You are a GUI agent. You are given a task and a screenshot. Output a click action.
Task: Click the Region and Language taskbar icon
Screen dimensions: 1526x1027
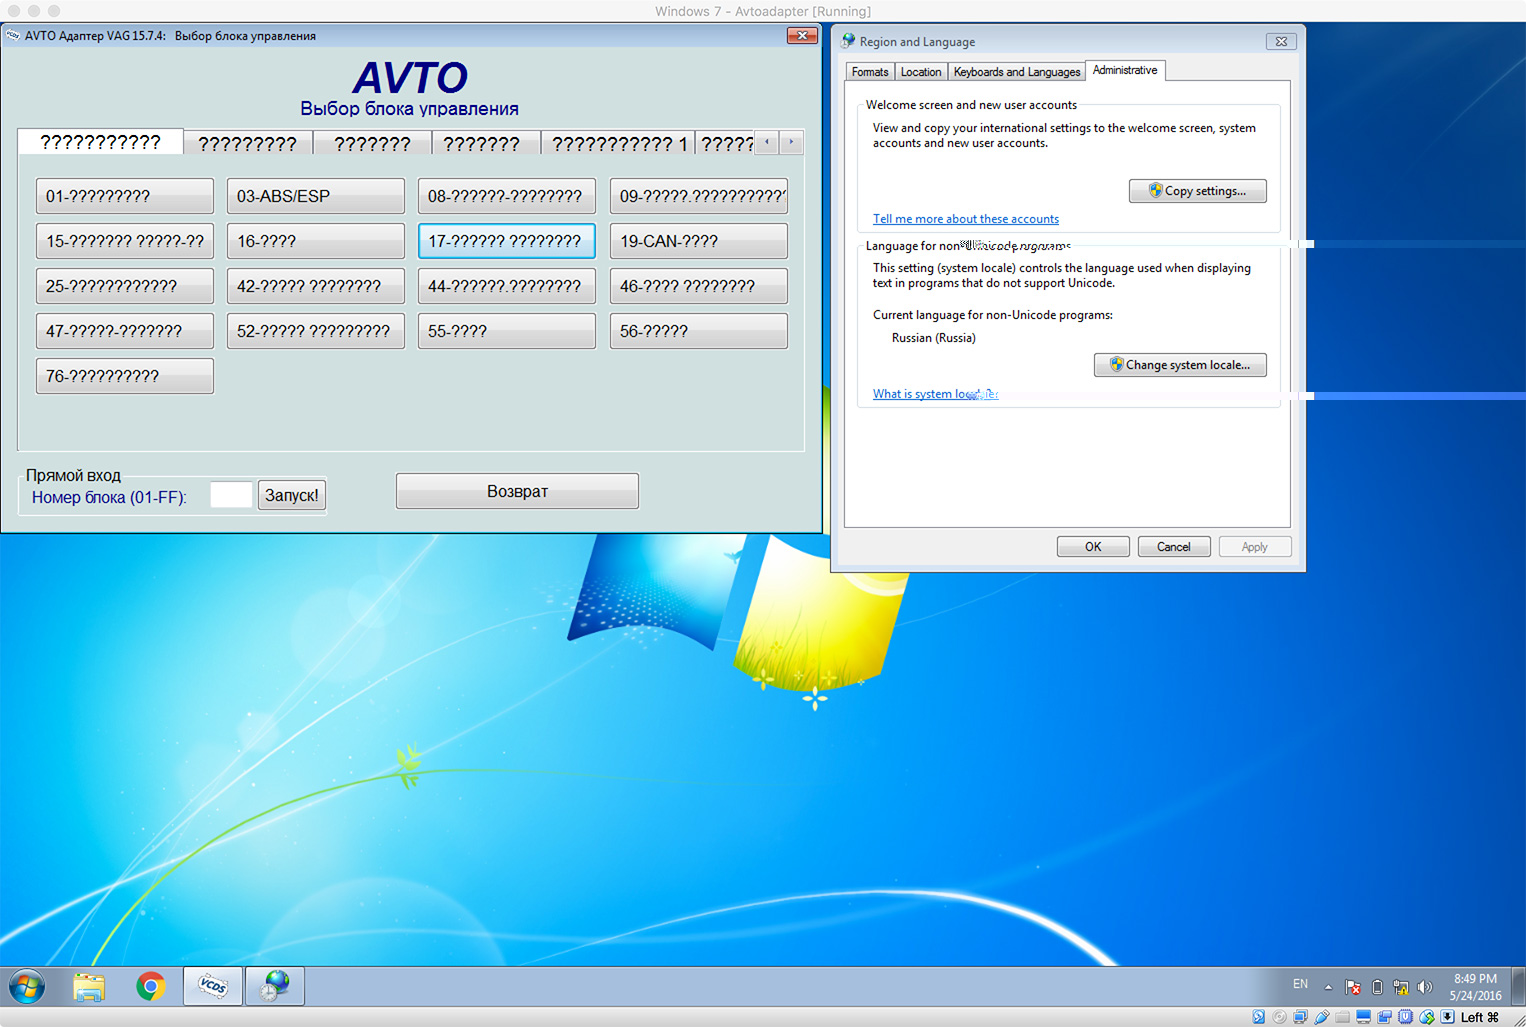click(274, 986)
